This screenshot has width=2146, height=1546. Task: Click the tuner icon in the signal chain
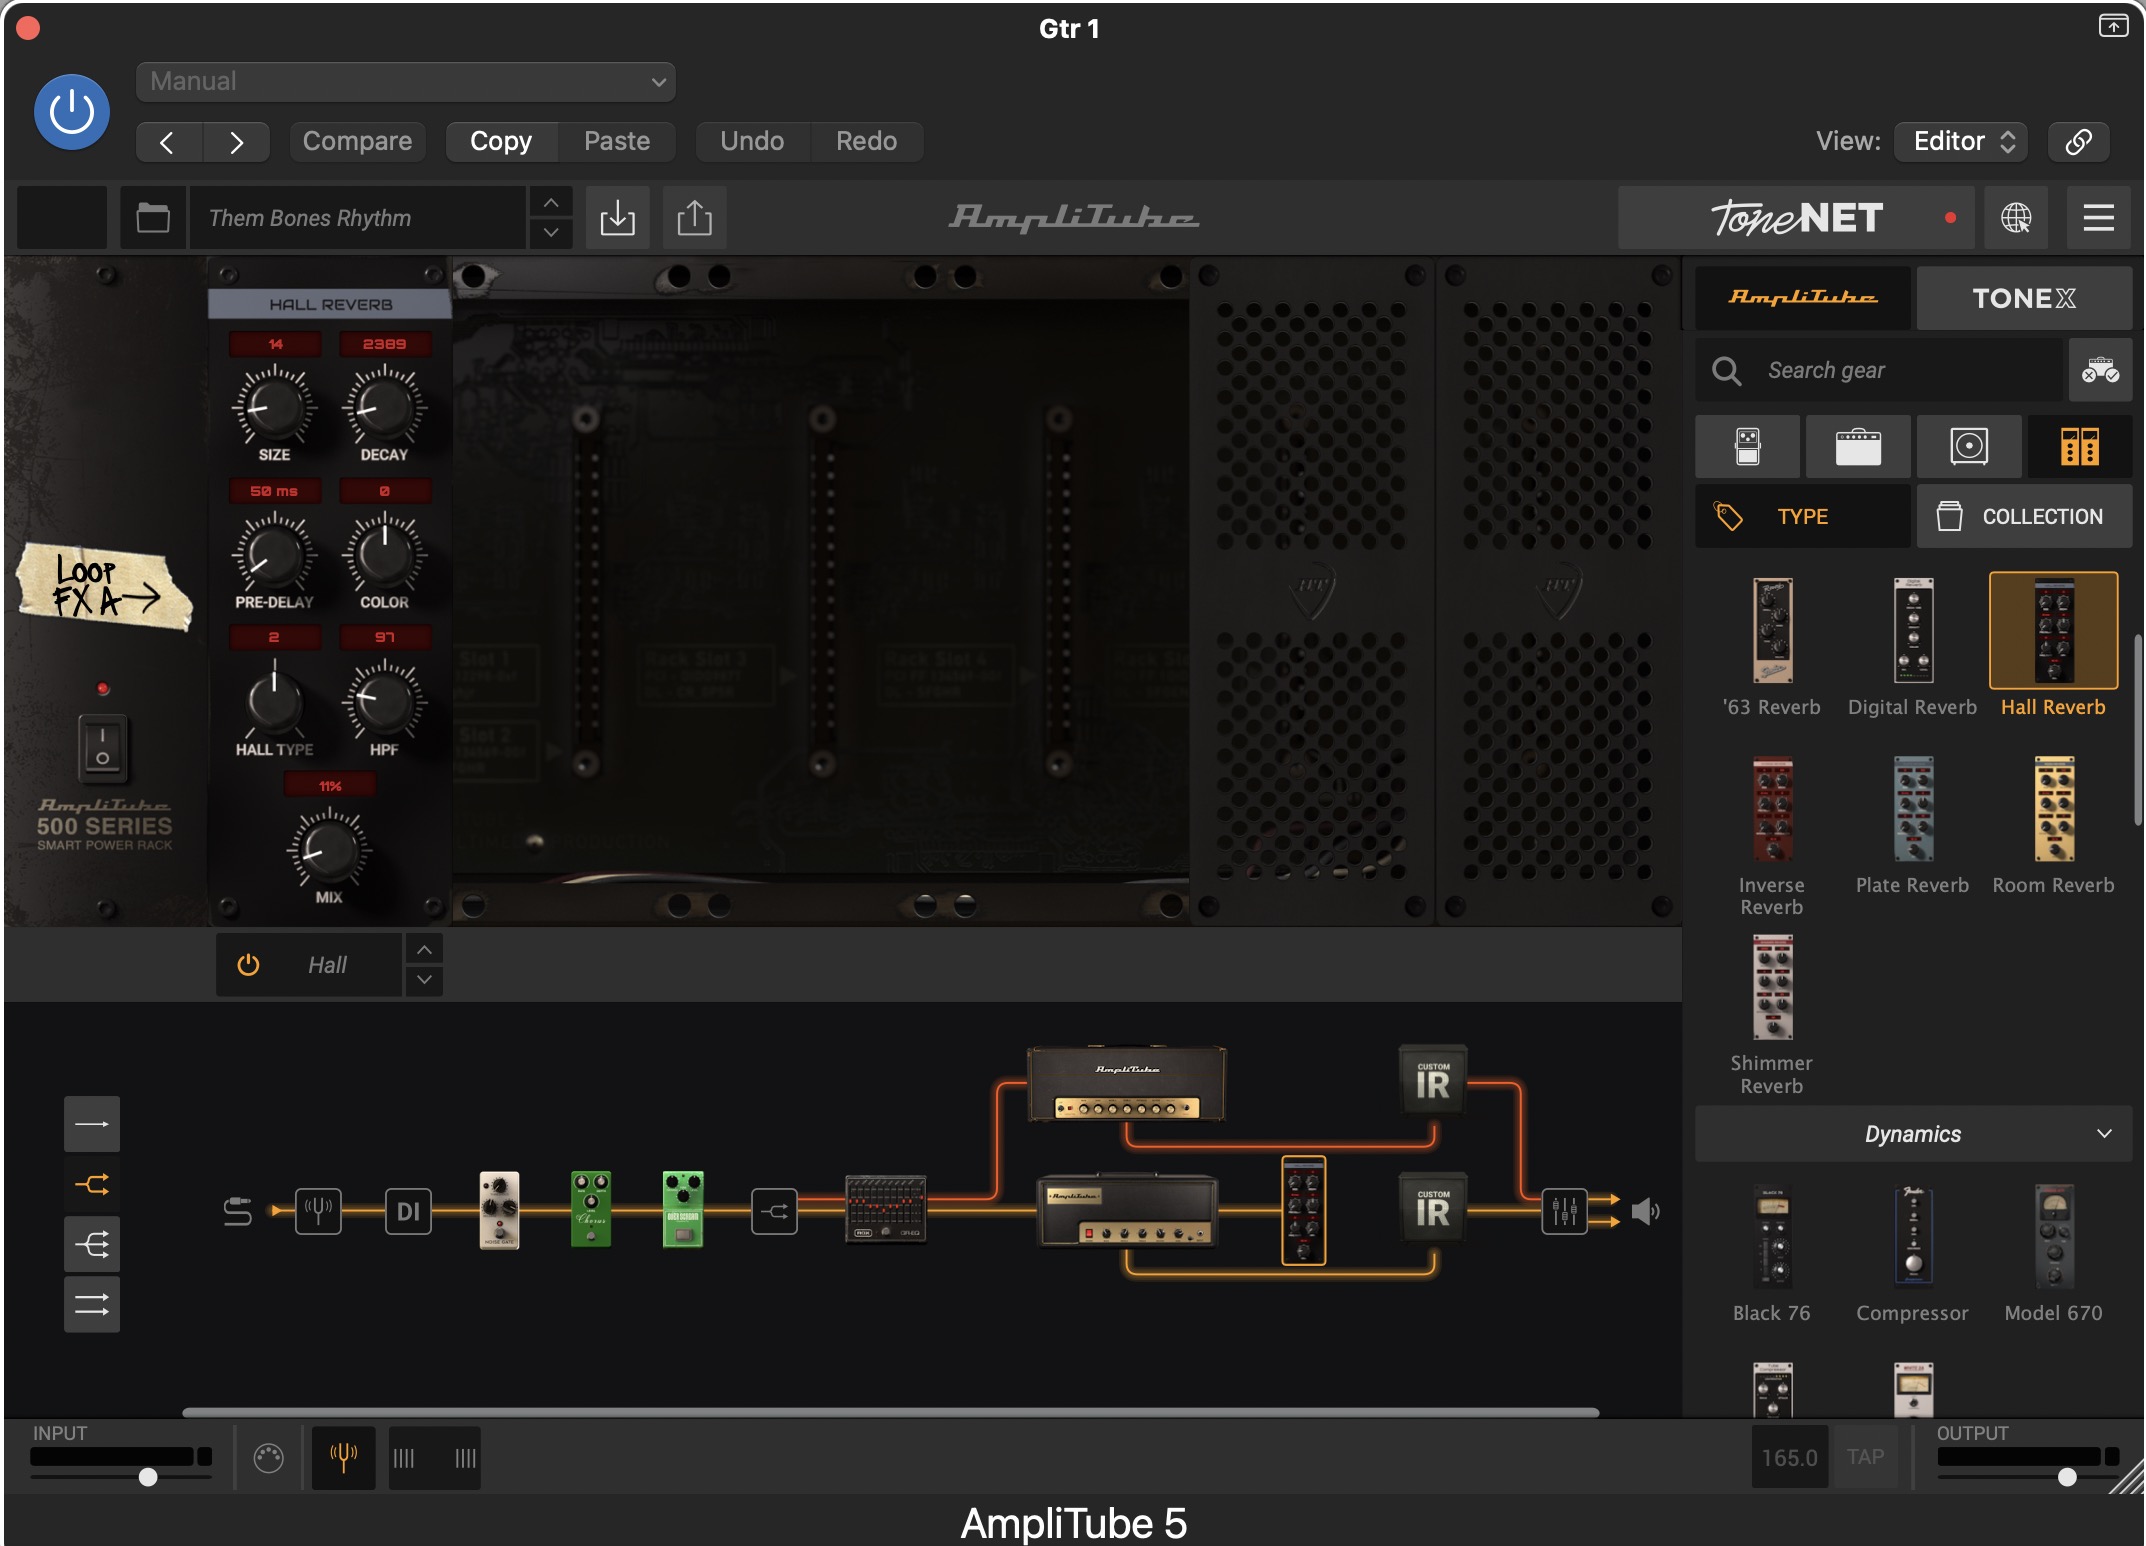coord(318,1211)
